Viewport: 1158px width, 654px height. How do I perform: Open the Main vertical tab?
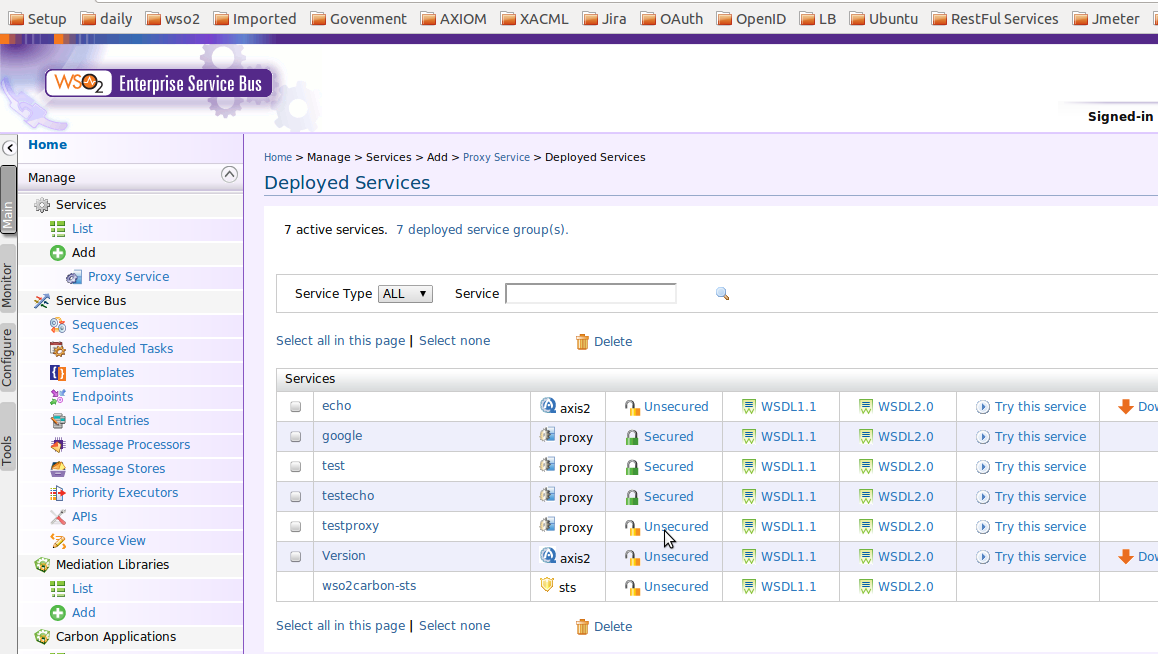tap(7, 199)
